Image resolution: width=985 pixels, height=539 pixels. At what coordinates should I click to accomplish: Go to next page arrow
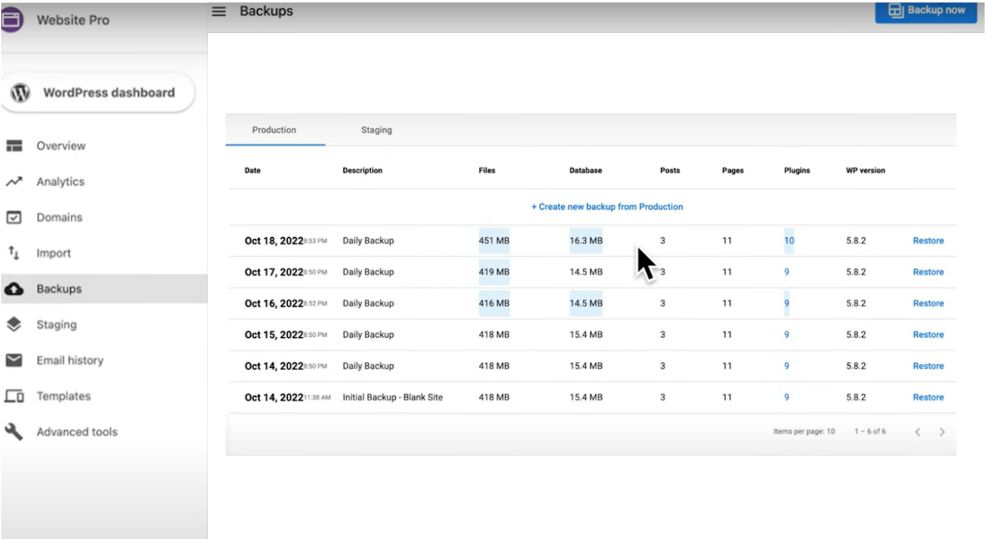pos(942,432)
